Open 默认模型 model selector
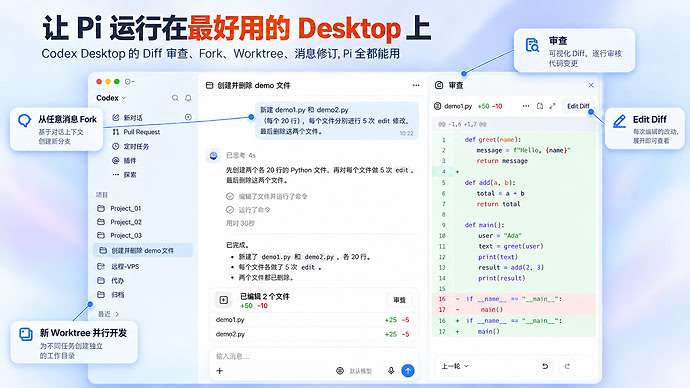This screenshot has height=388, width=690. click(x=355, y=371)
